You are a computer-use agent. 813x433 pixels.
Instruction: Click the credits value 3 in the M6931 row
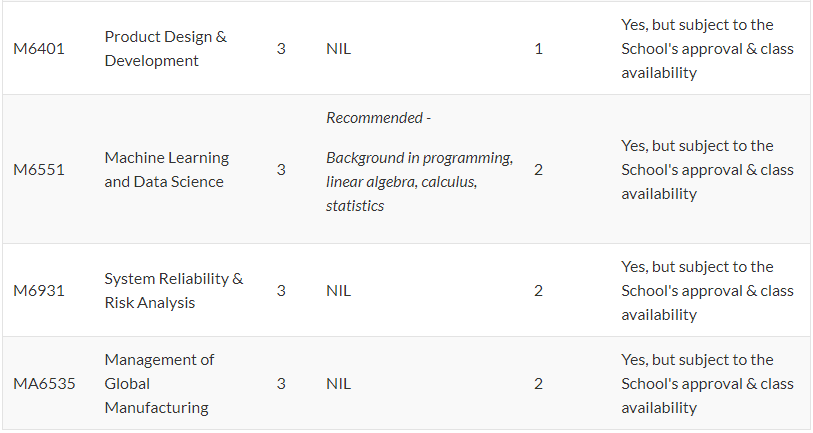281,290
